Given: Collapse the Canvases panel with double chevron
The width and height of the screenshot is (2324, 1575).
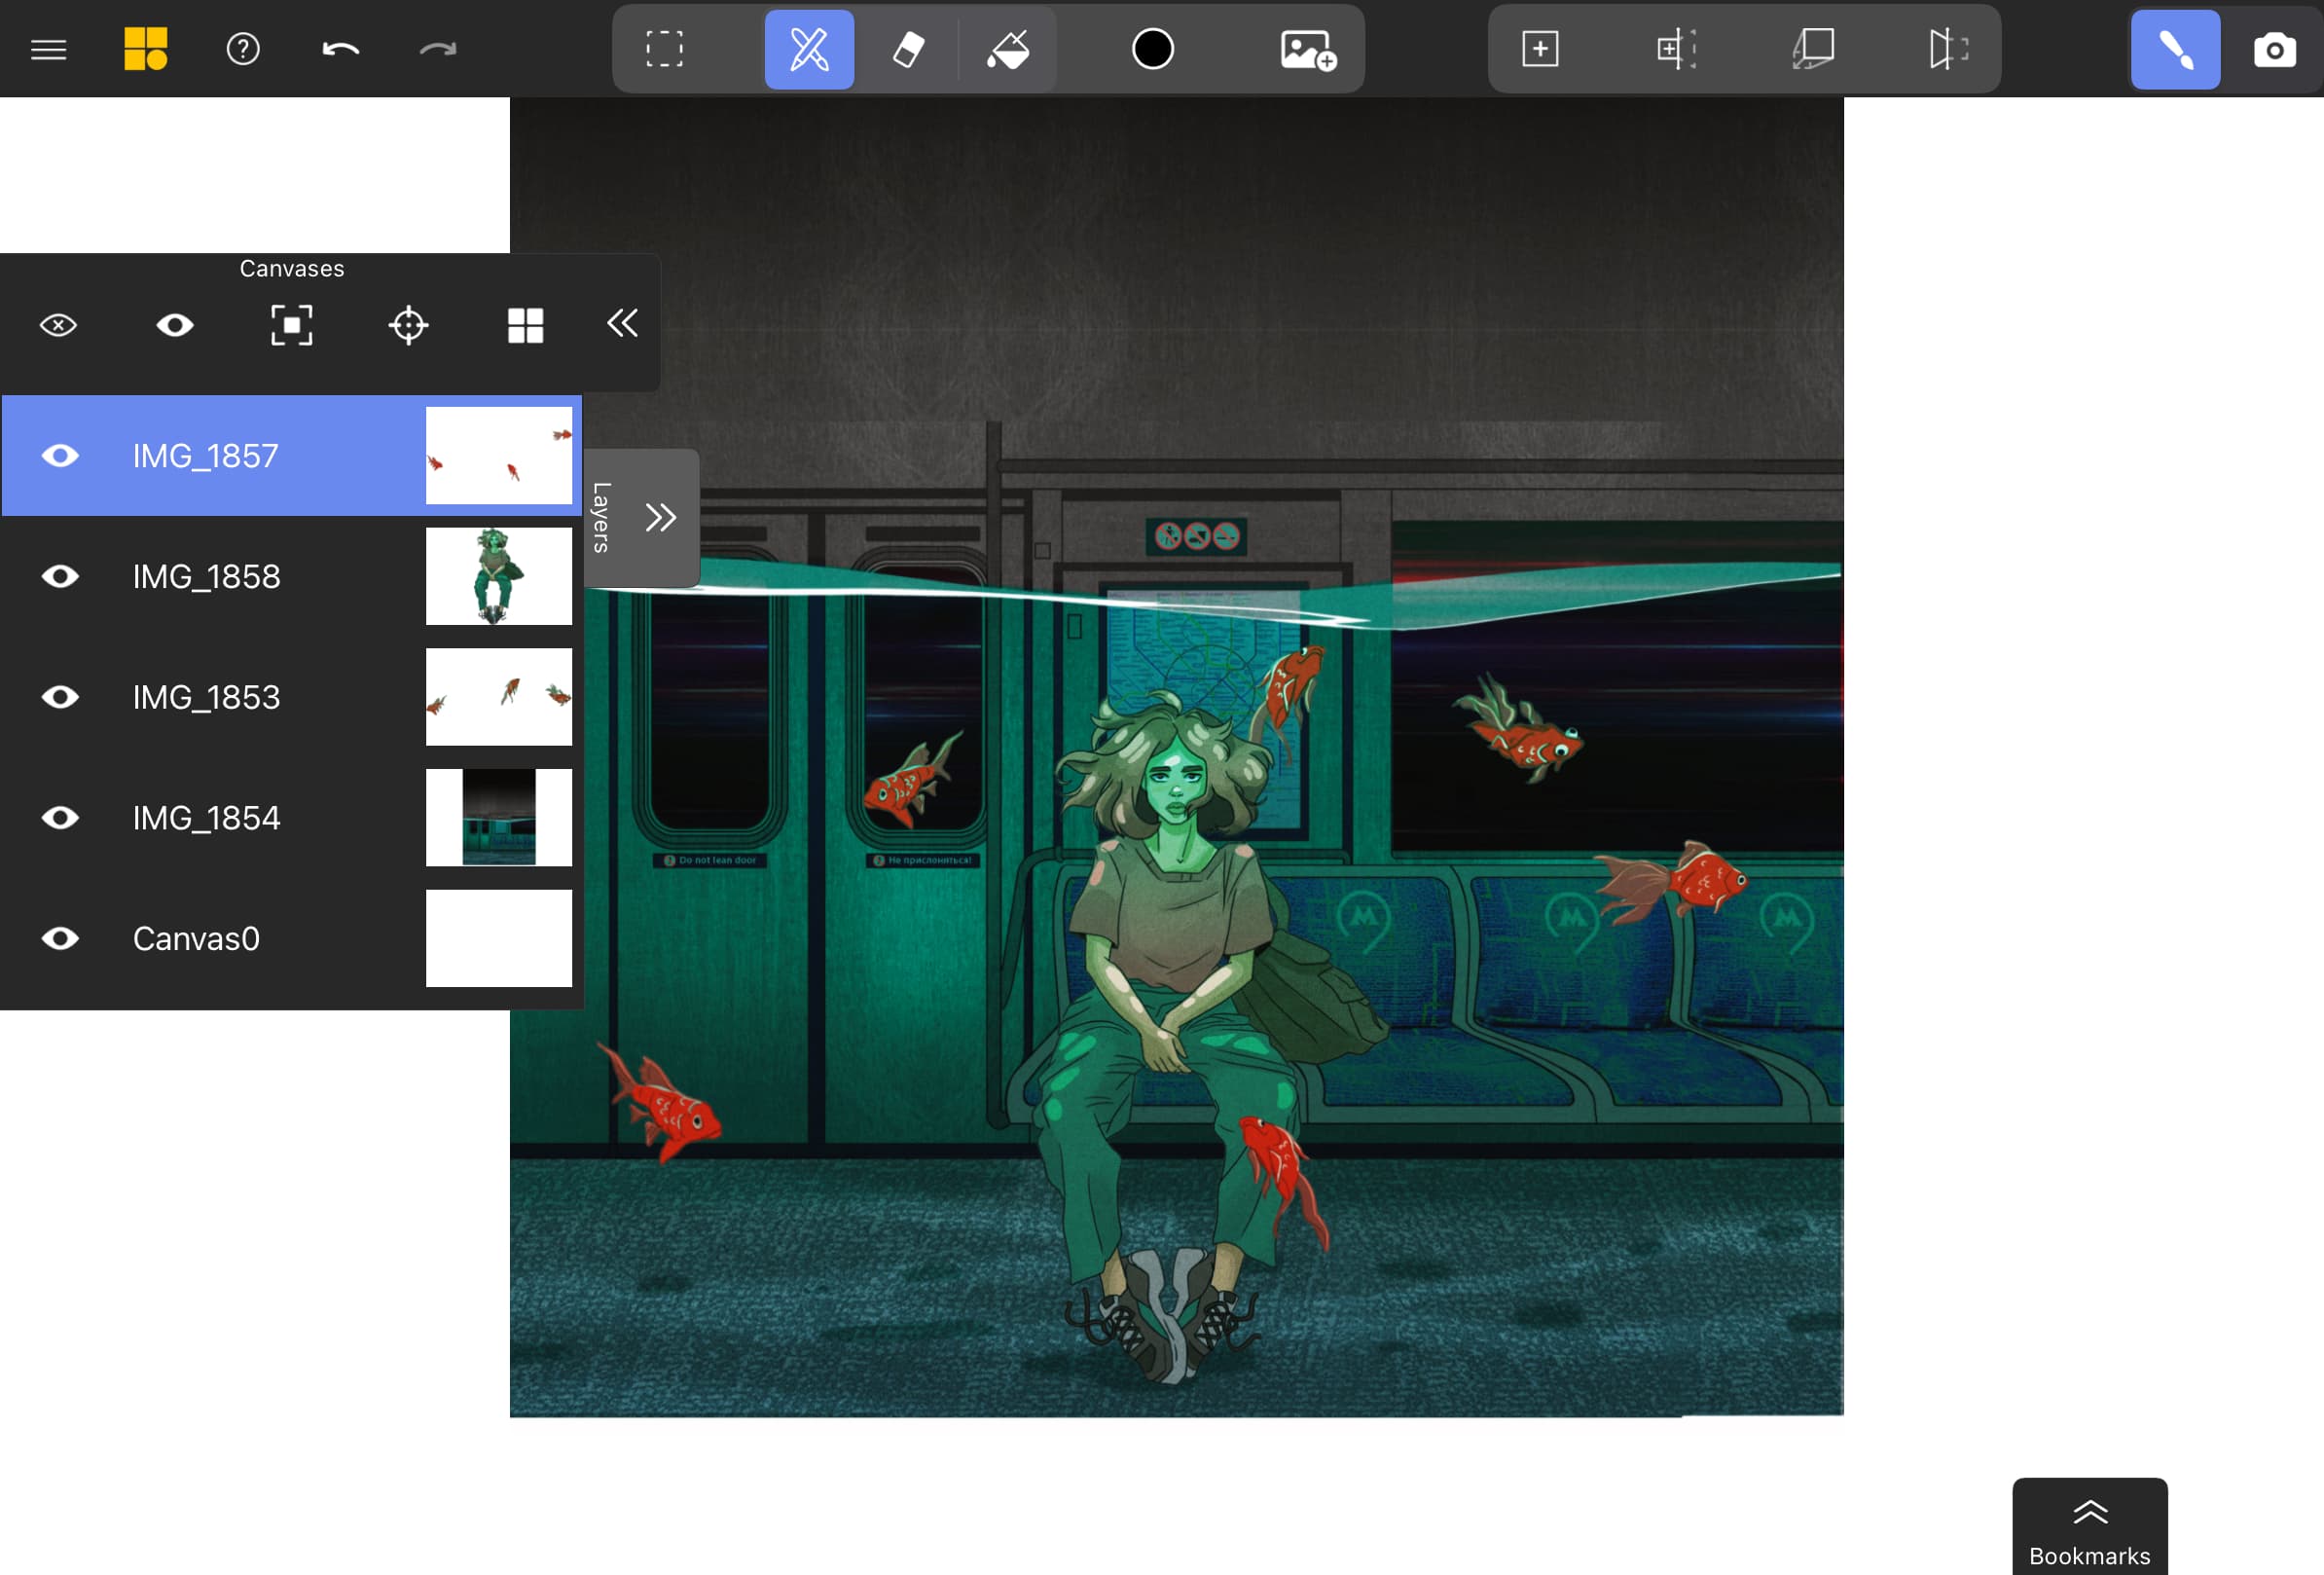Looking at the screenshot, I should click(622, 323).
